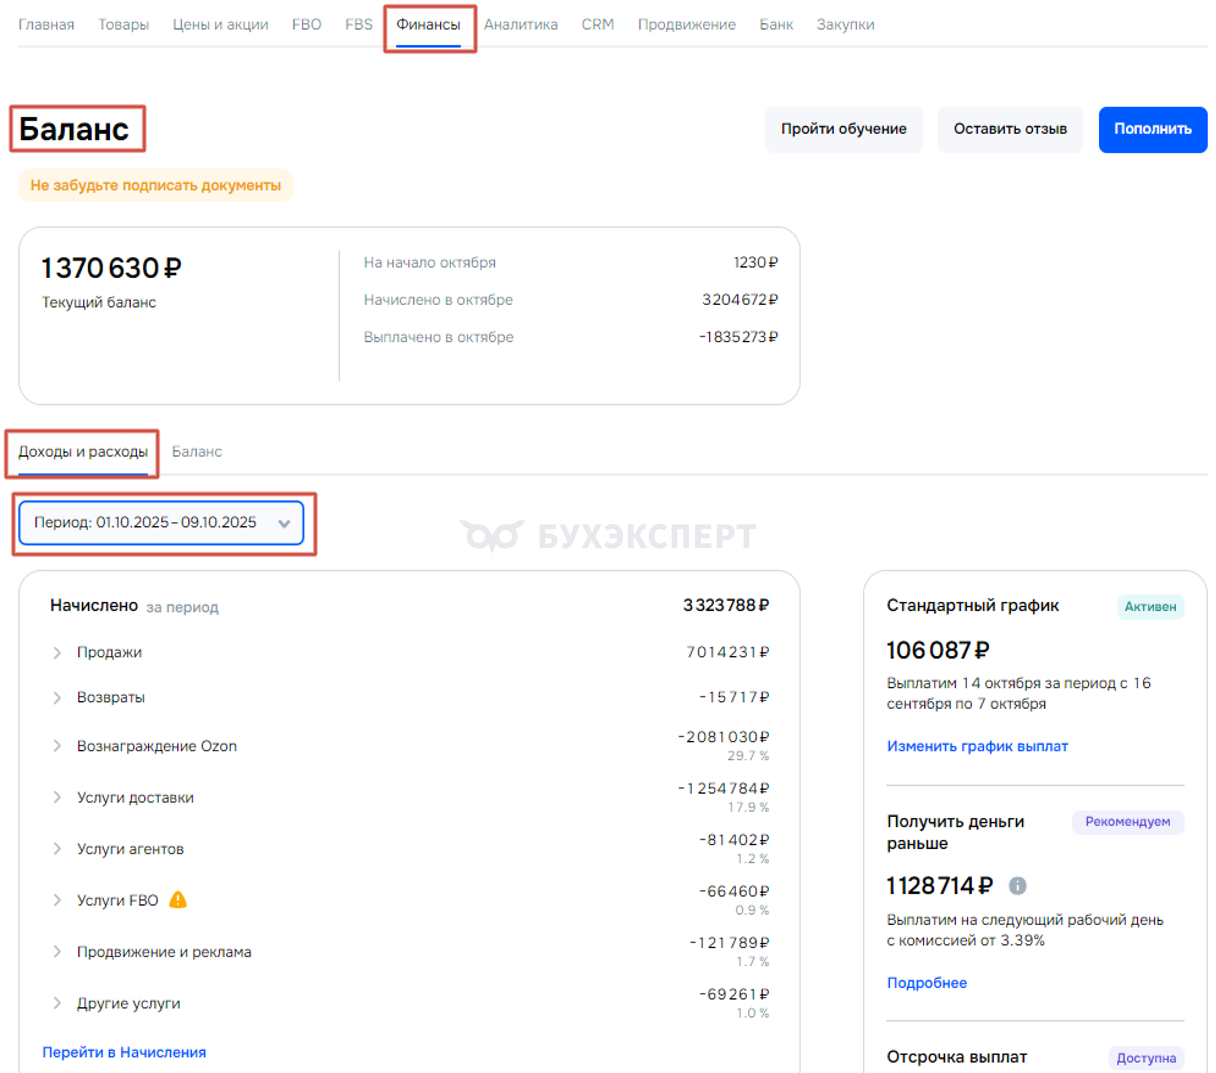Click the Услуги FBO amount -66 460 ₽

pyautogui.click(x=734, y=891)
